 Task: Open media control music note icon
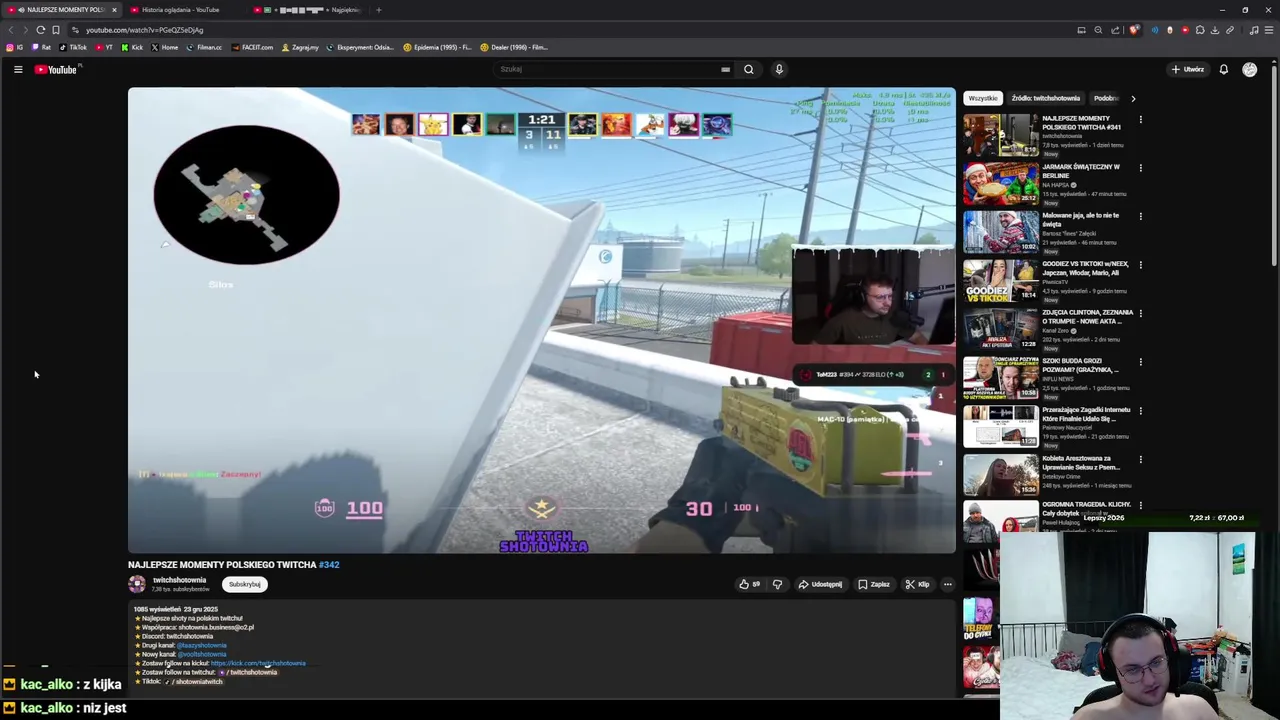point(1254,30)
